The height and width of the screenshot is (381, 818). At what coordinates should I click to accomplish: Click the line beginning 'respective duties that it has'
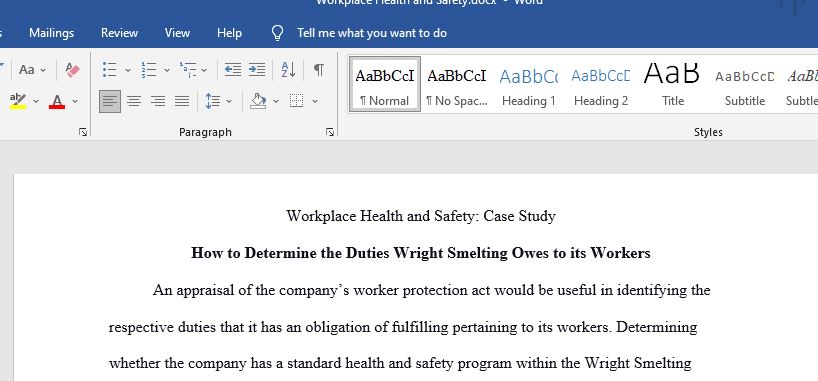pos(403,327)
